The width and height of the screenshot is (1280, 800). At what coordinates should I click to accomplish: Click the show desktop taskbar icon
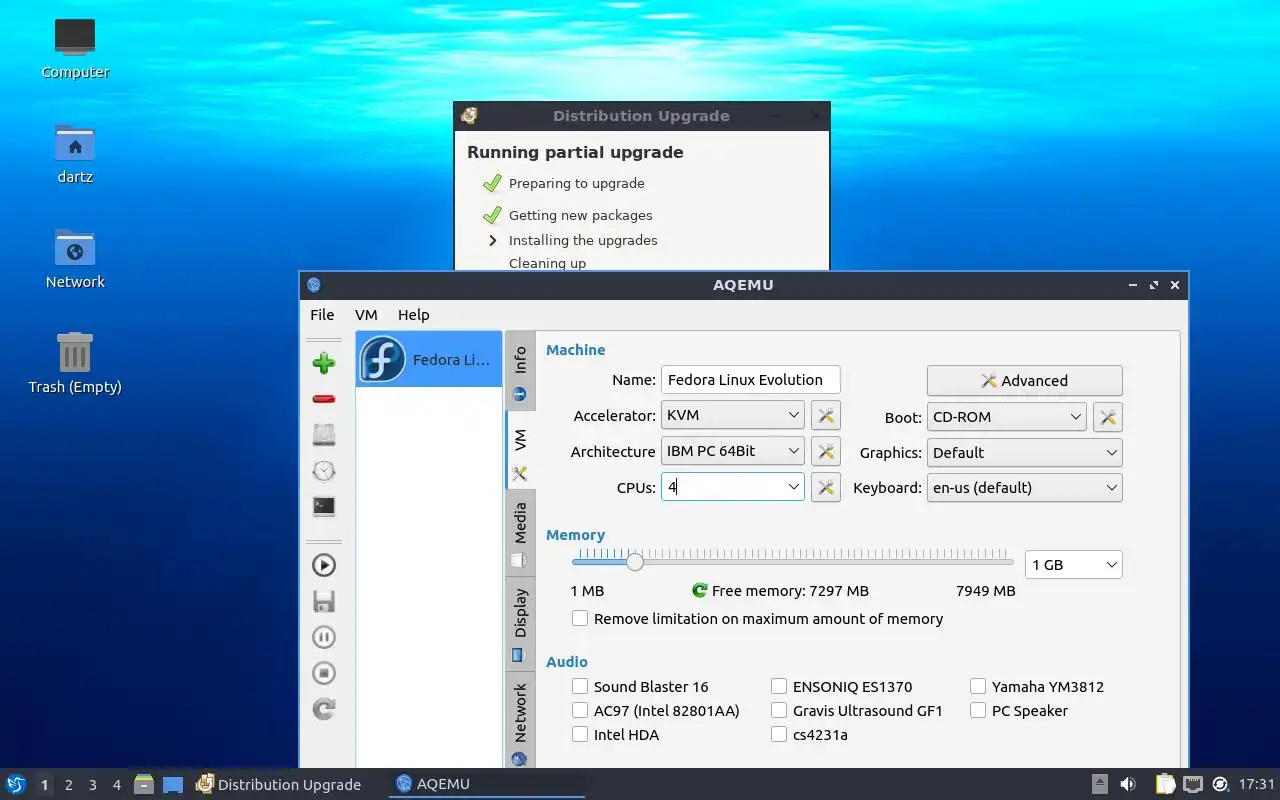pyautogui.click(x=173, y=784)
